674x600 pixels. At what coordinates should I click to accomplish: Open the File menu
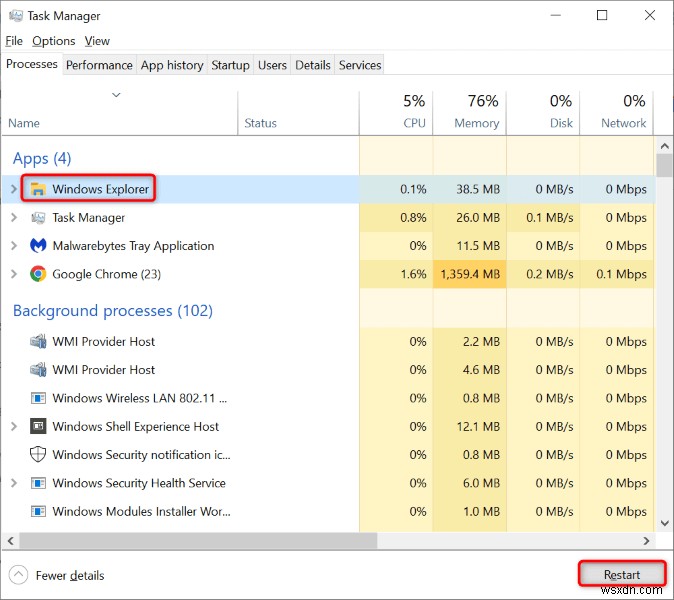click(14, 41)
